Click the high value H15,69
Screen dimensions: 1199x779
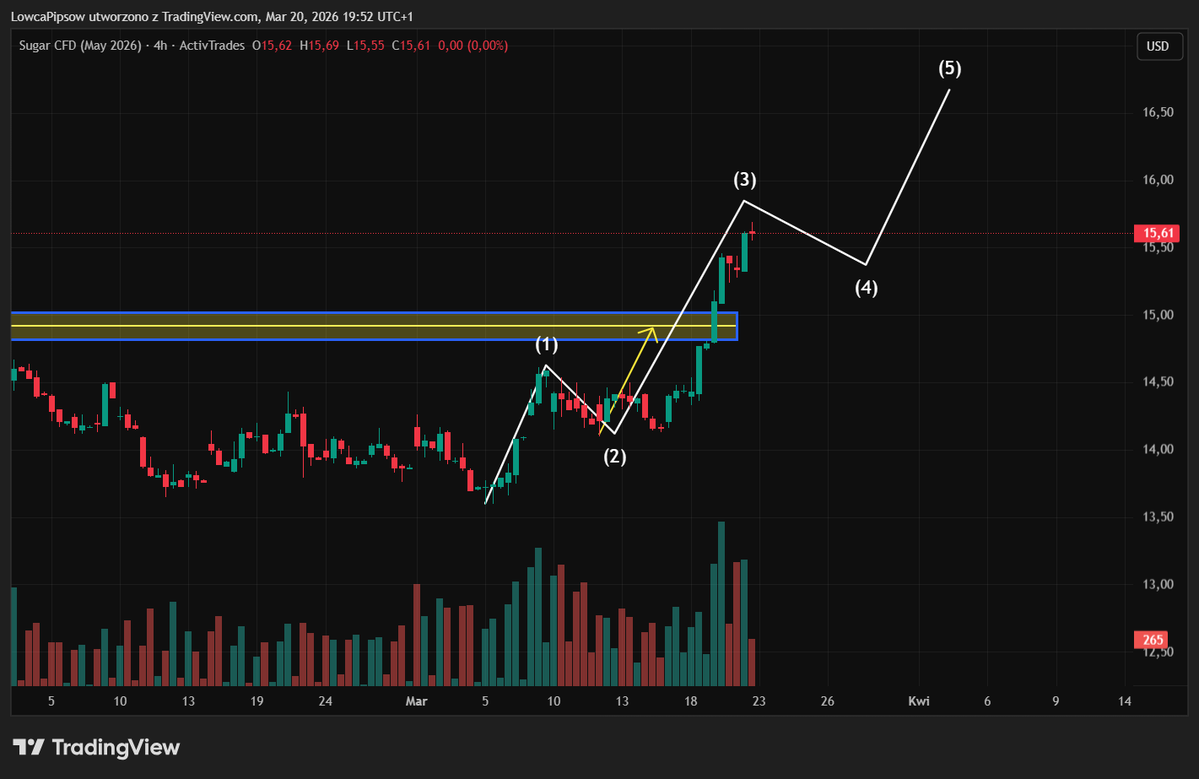point(319,46)
